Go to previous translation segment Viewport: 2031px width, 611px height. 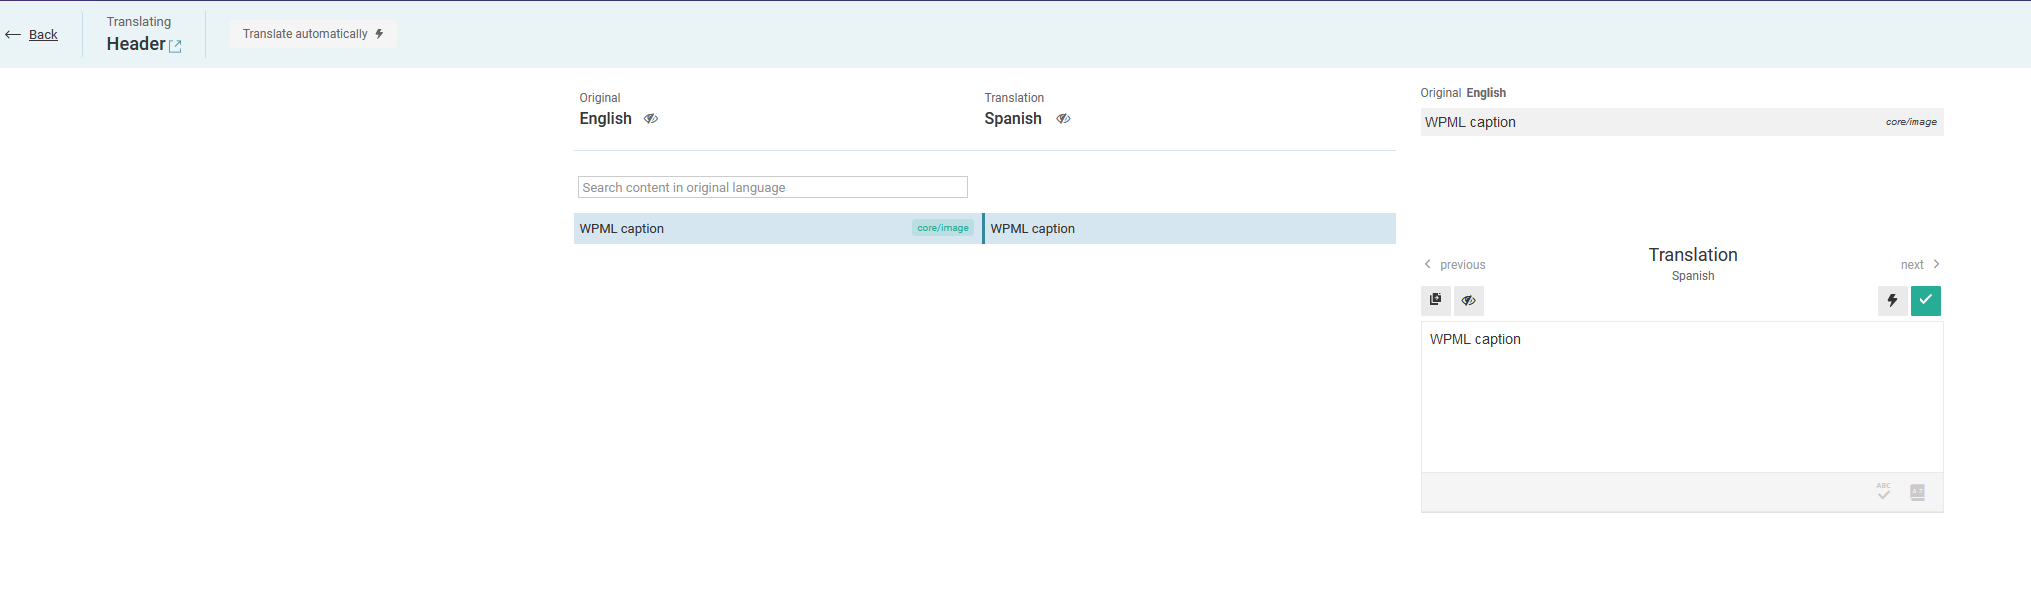click(x=1455, y=265)
